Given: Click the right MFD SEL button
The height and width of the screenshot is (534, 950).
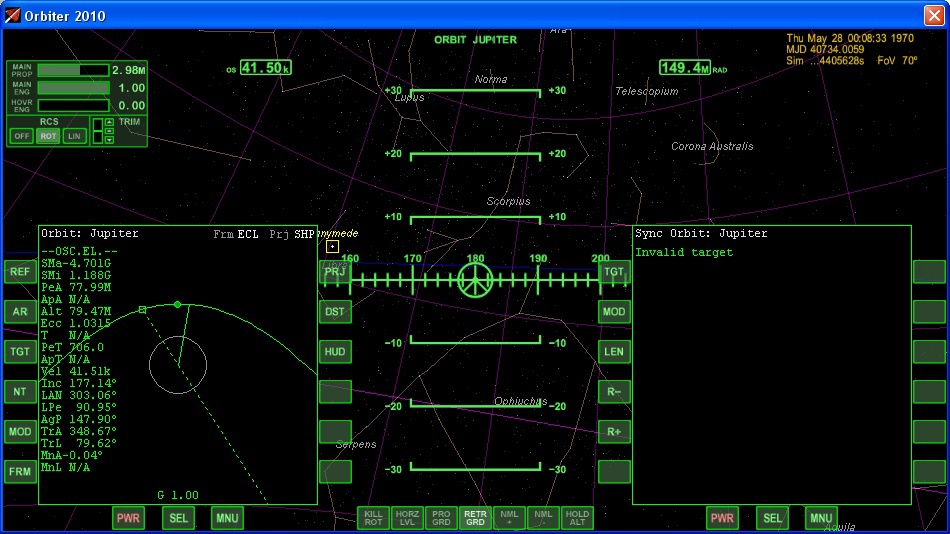Looking at the screenshot, I should tap(772, 518).
